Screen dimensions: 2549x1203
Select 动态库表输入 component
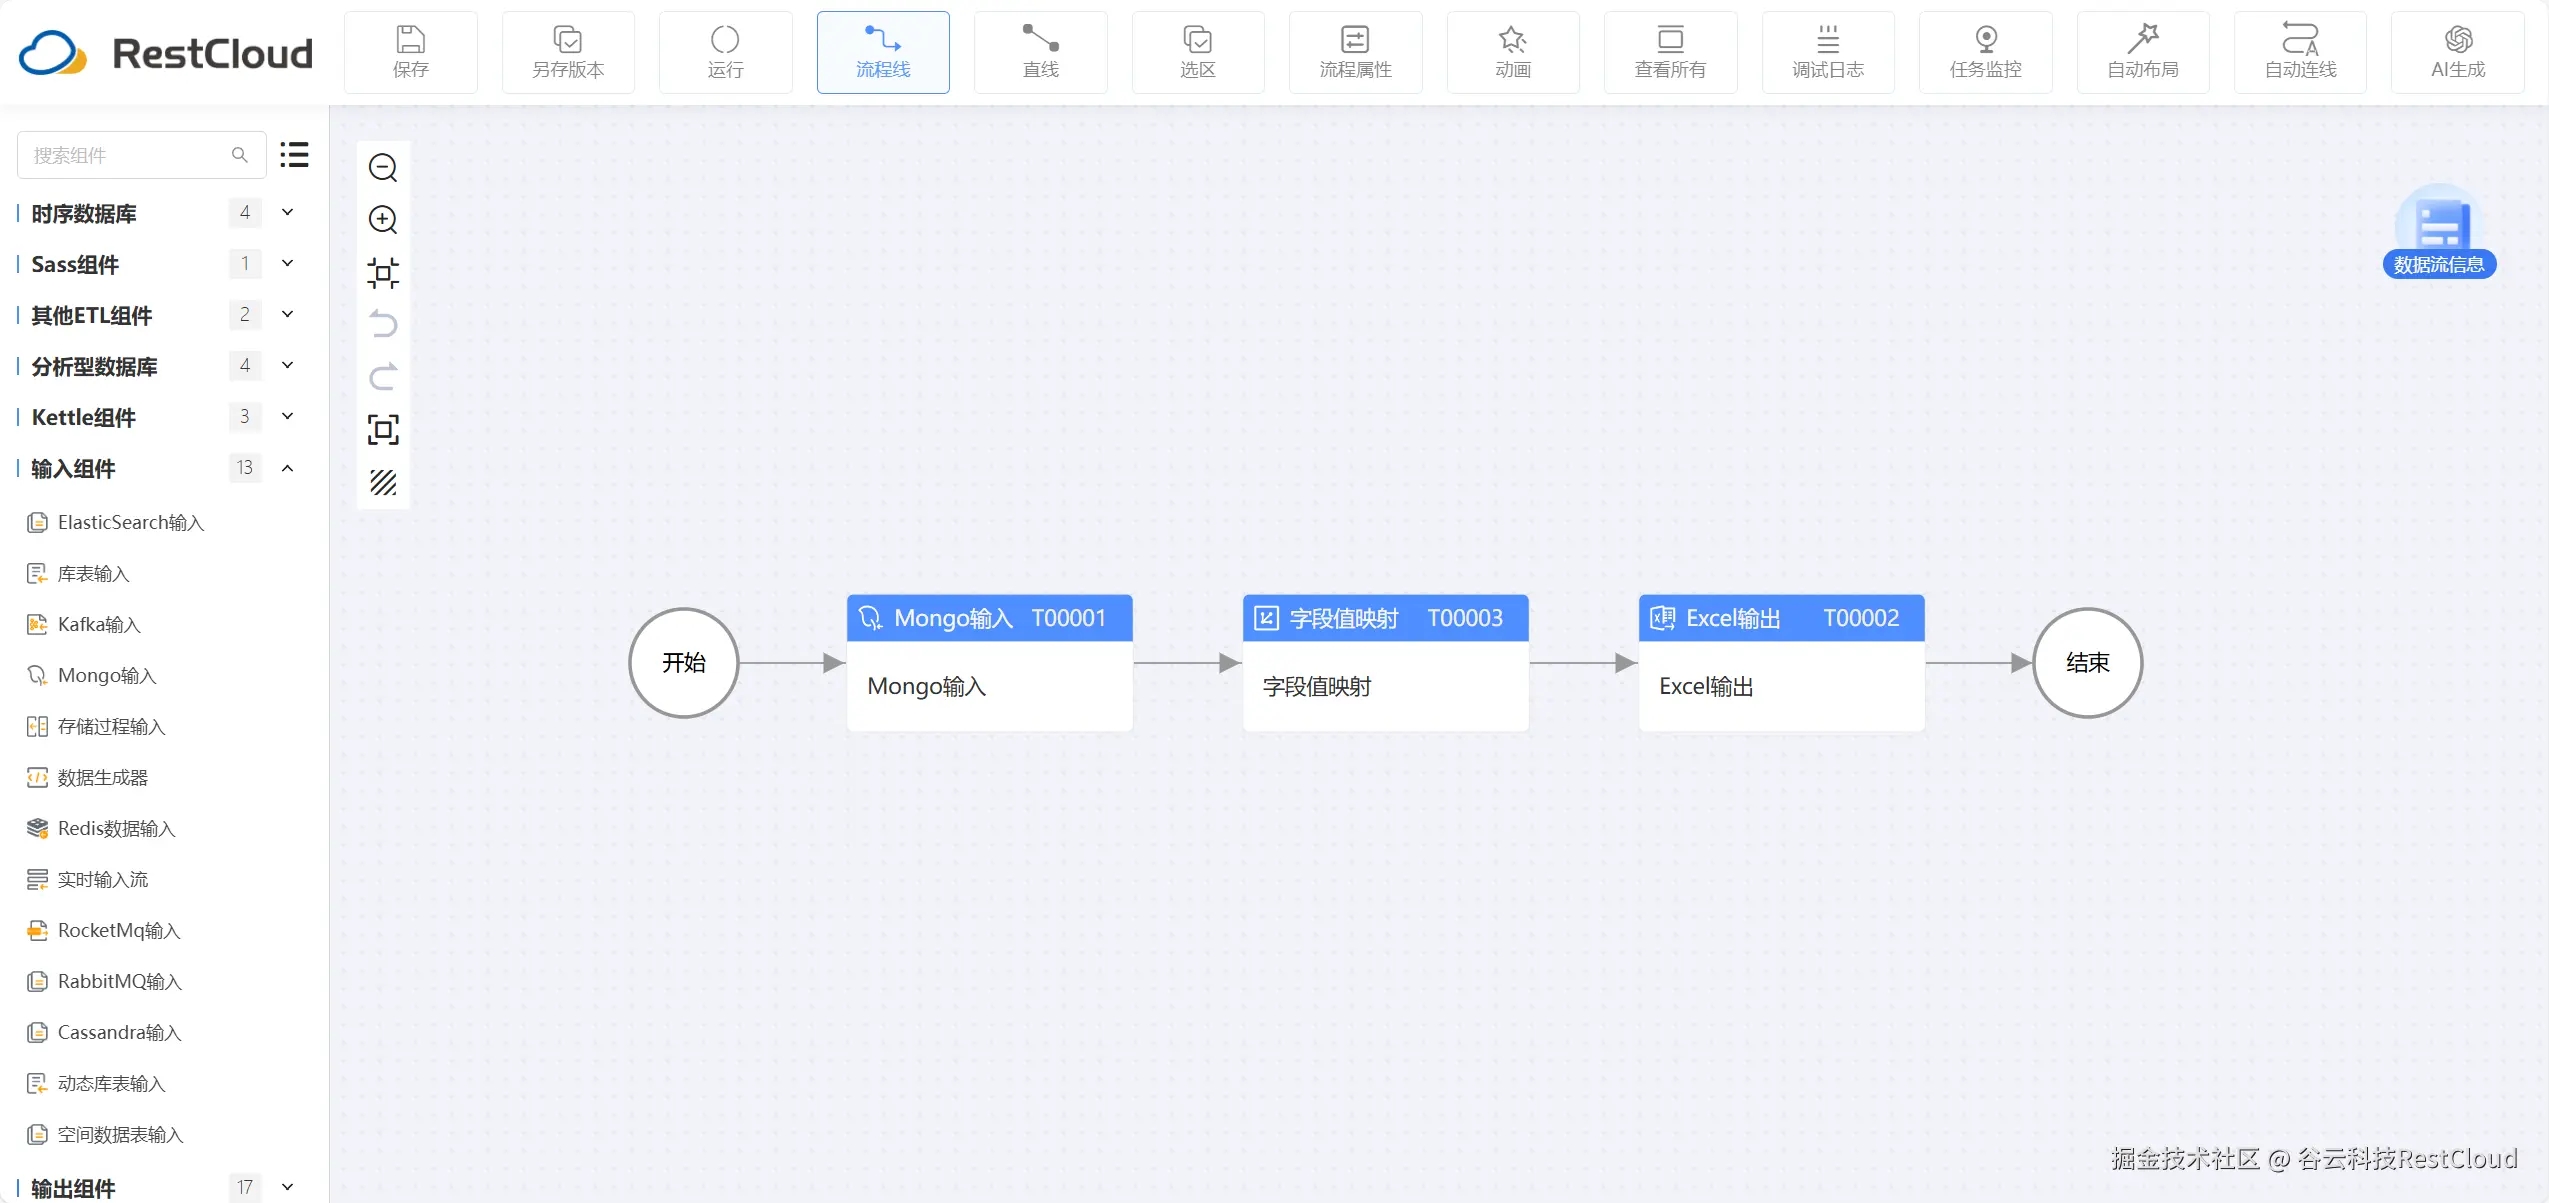[97, 1083]
